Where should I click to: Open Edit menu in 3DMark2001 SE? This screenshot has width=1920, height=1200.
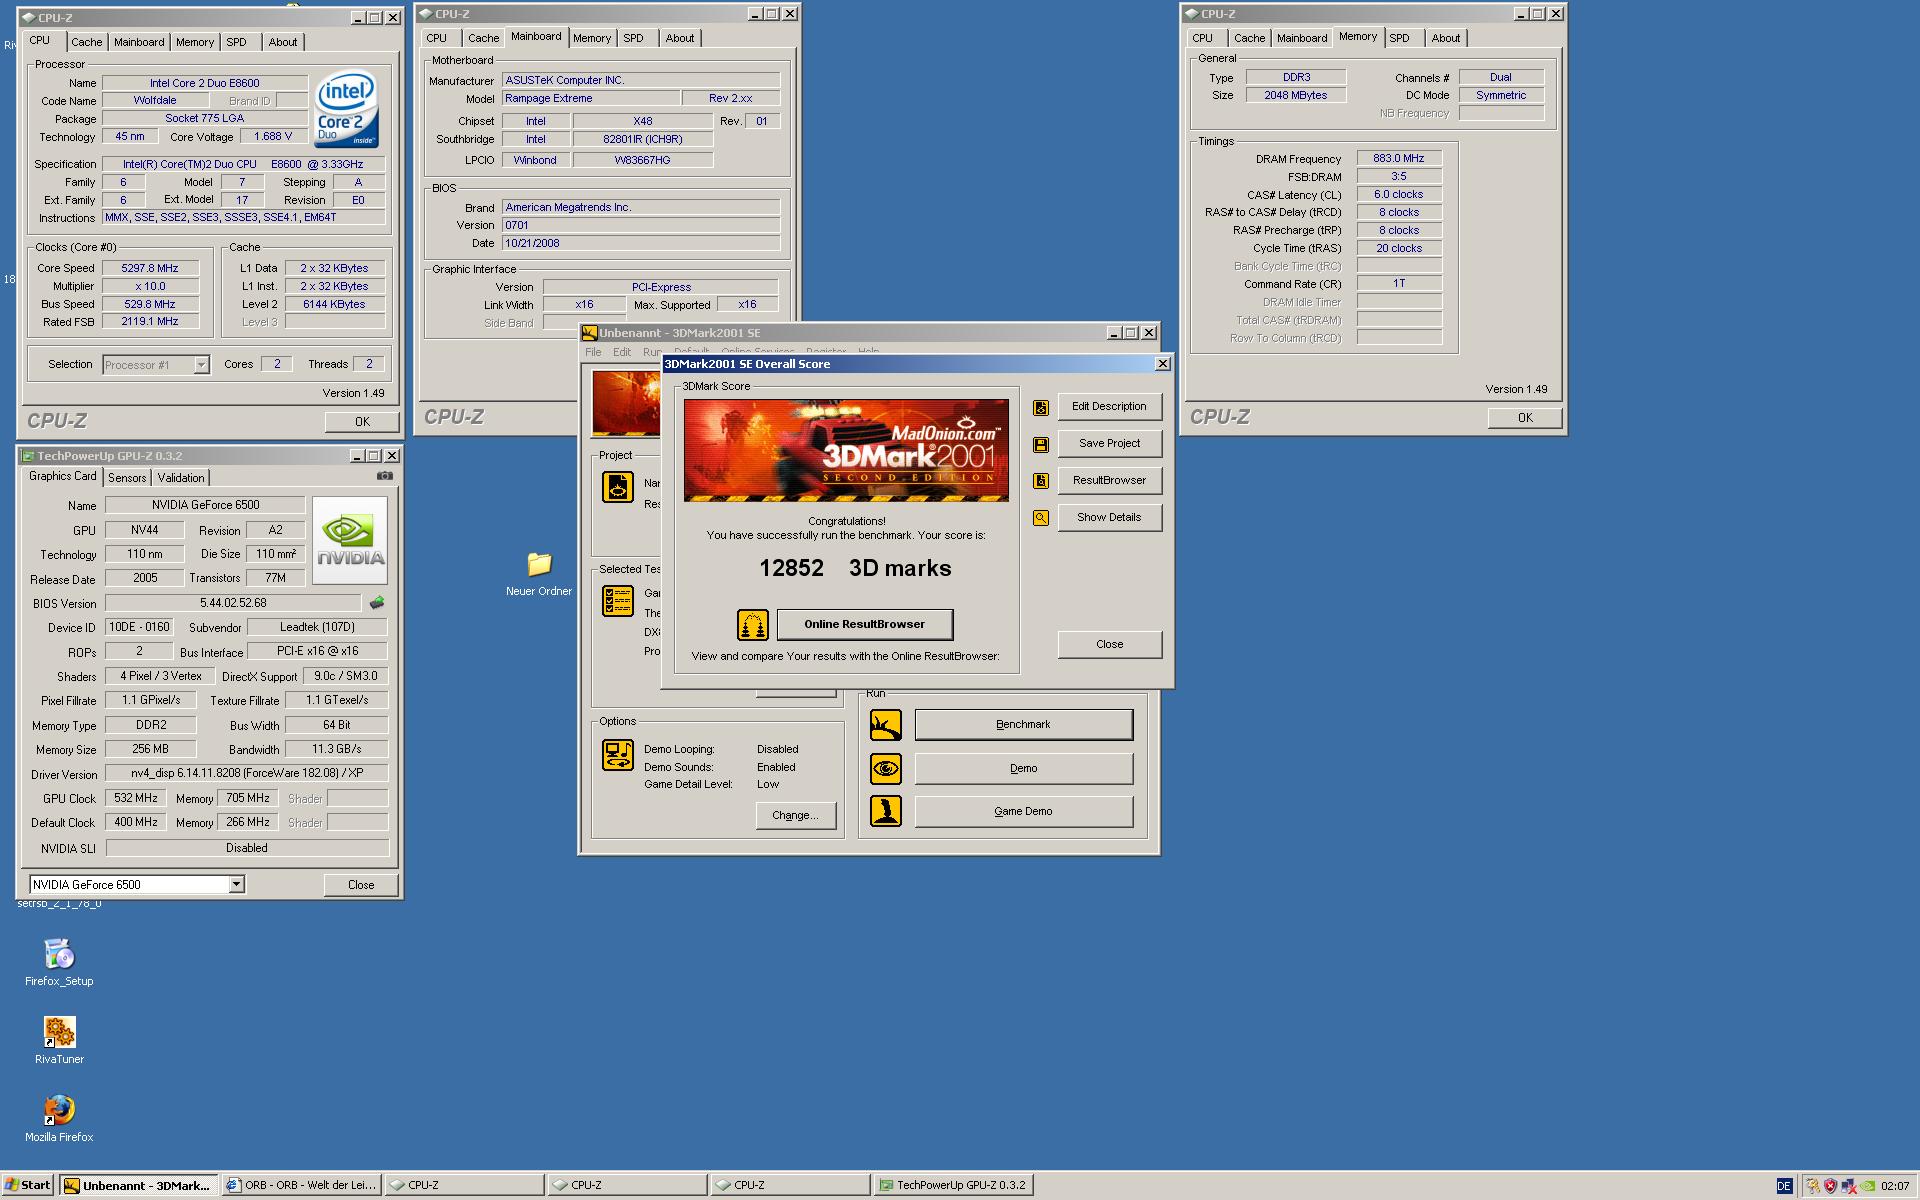[622, 352]
